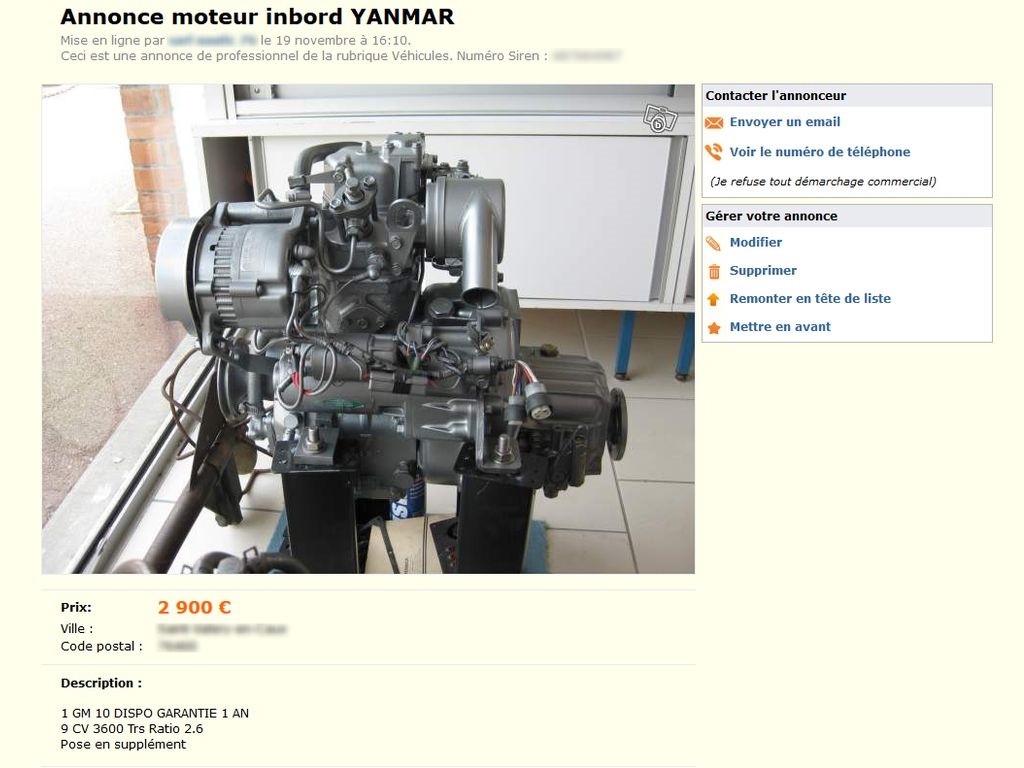Select the Modifier link
Image resolution: width=1024 pixels, height=768 pixels.
pyautogui.click(x=756, y=242)
